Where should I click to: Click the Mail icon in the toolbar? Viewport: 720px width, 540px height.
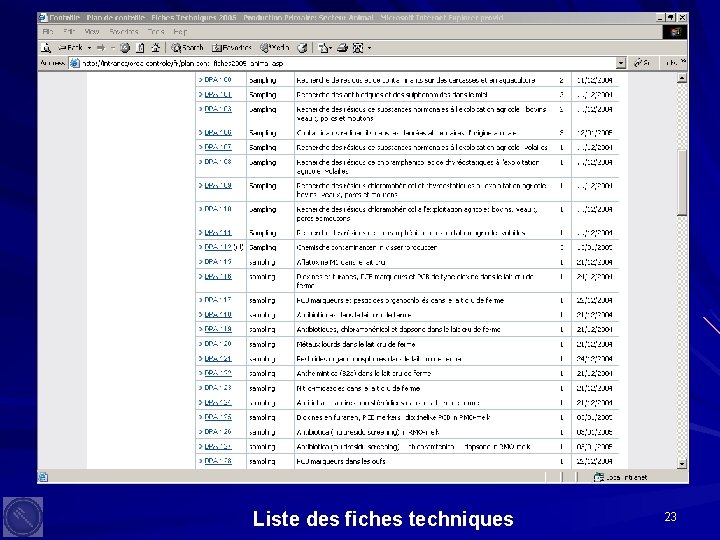click(323, 48)
